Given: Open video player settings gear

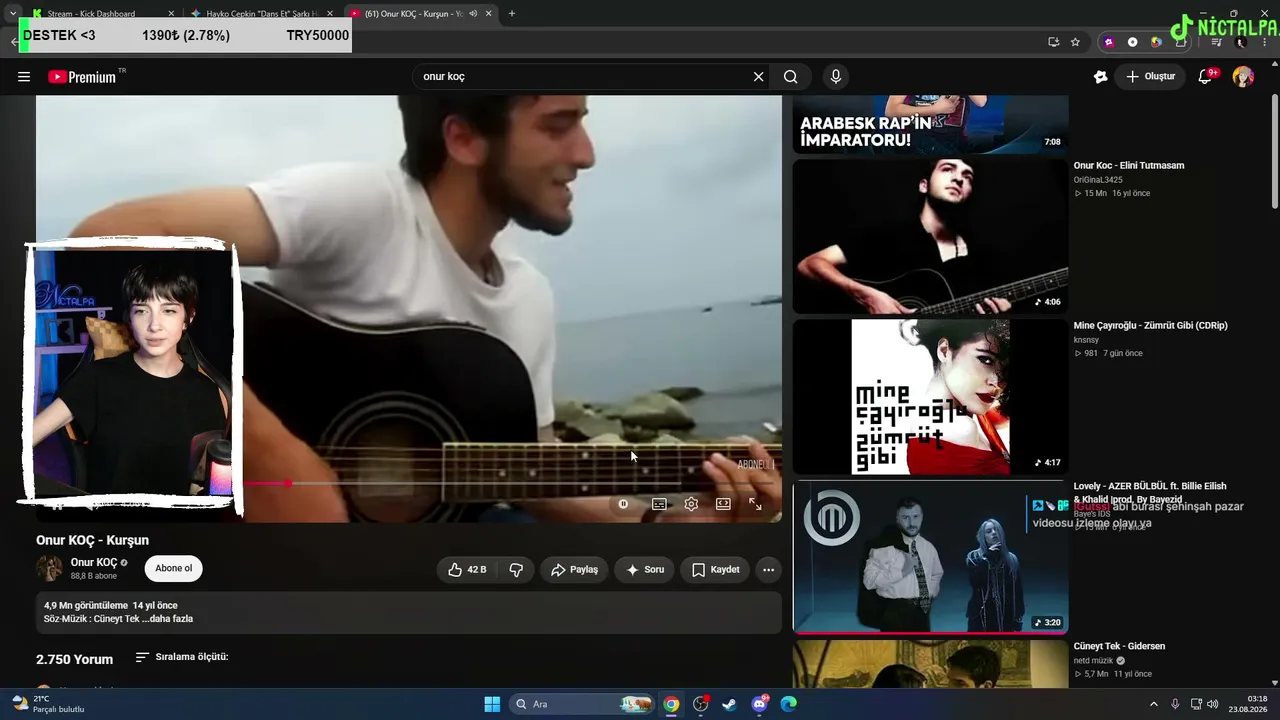Looking at the screenshot, I should pyautogui.click(x=691, y=504).
